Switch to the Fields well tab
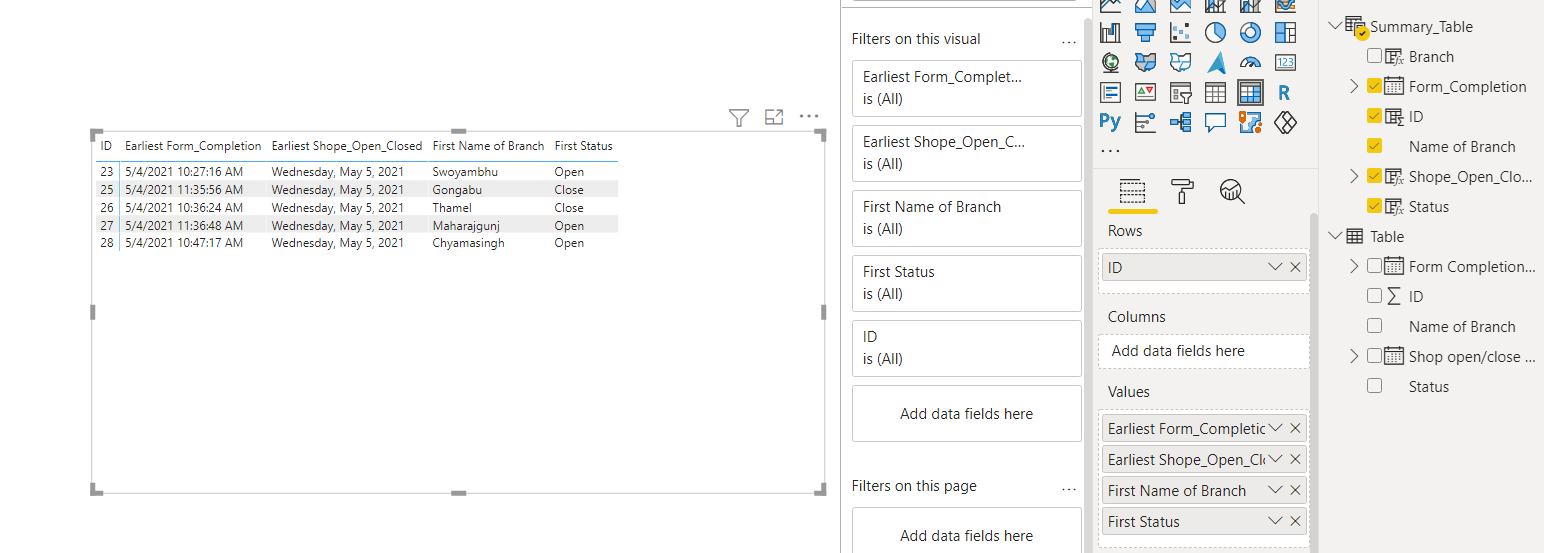Screen dimensions: 1544x553 pos(1132,191)
